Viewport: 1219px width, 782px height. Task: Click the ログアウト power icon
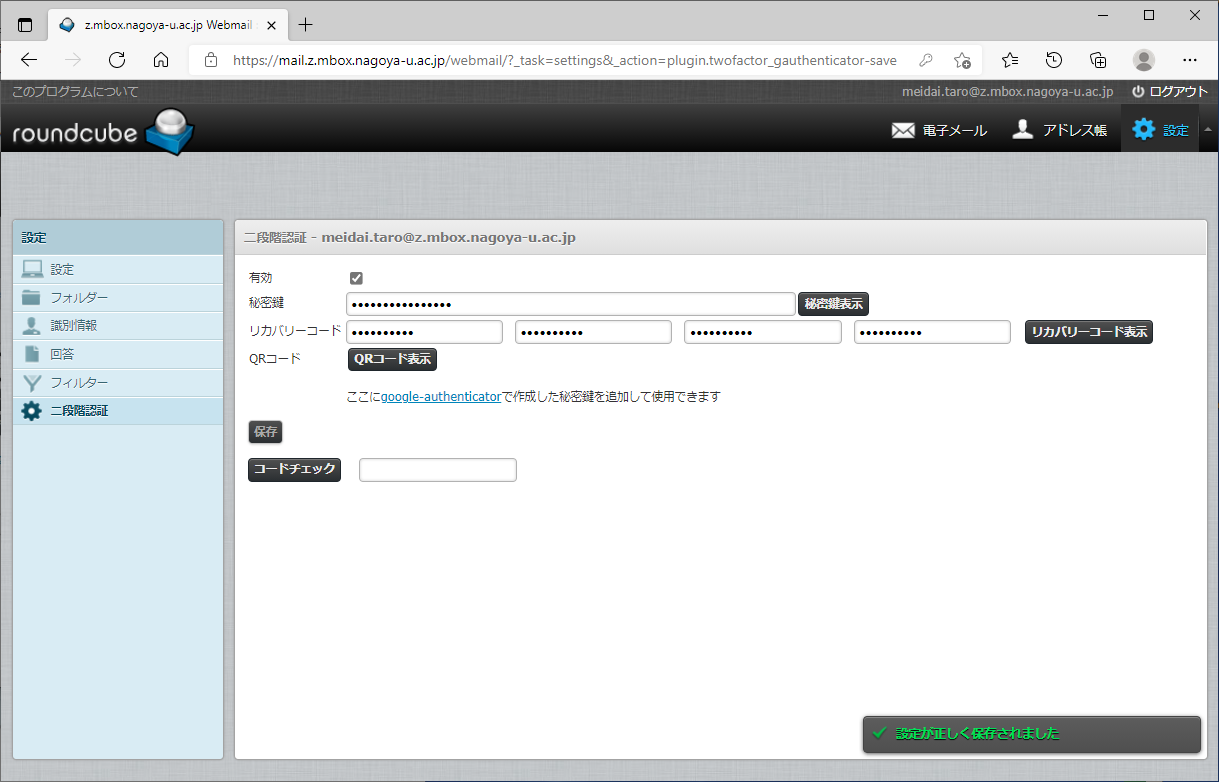click(x=1138, y=92)
